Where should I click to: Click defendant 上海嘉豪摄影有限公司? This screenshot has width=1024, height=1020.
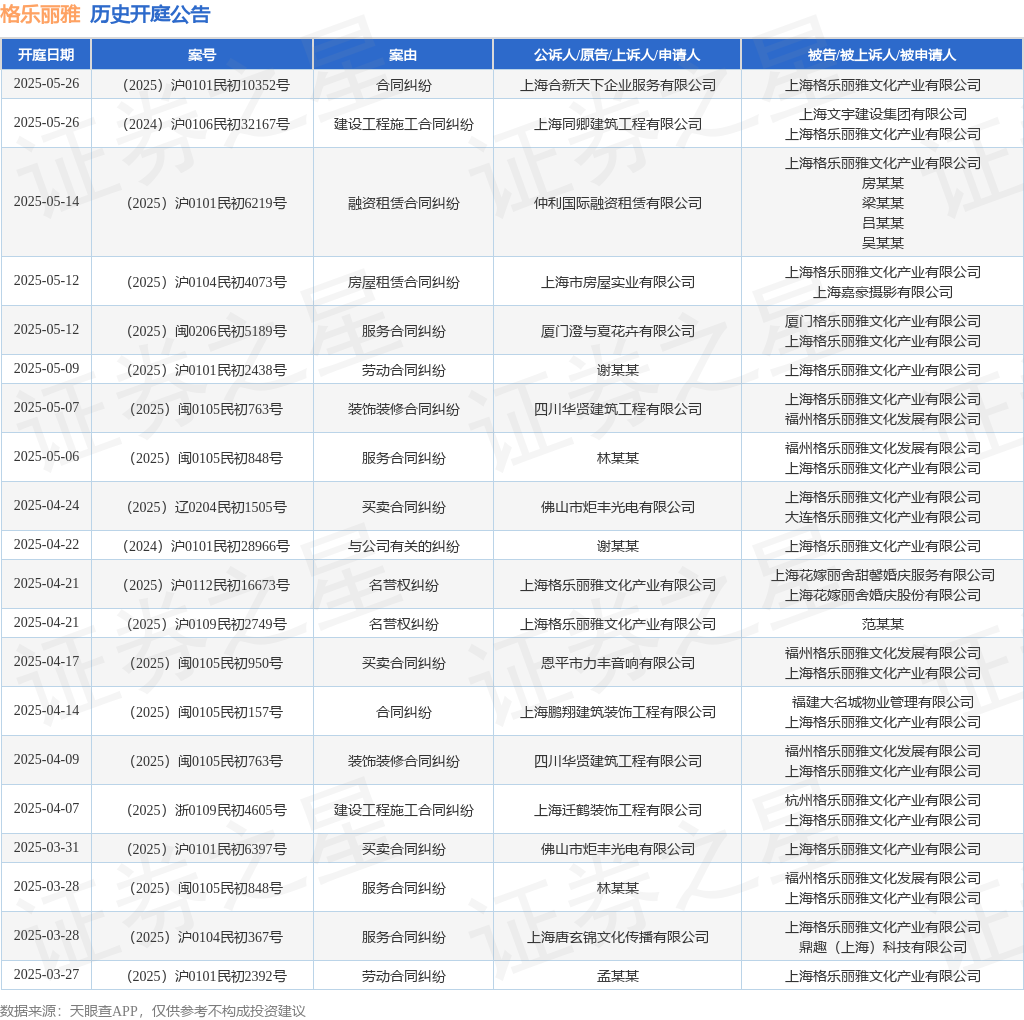pos(883,292)
